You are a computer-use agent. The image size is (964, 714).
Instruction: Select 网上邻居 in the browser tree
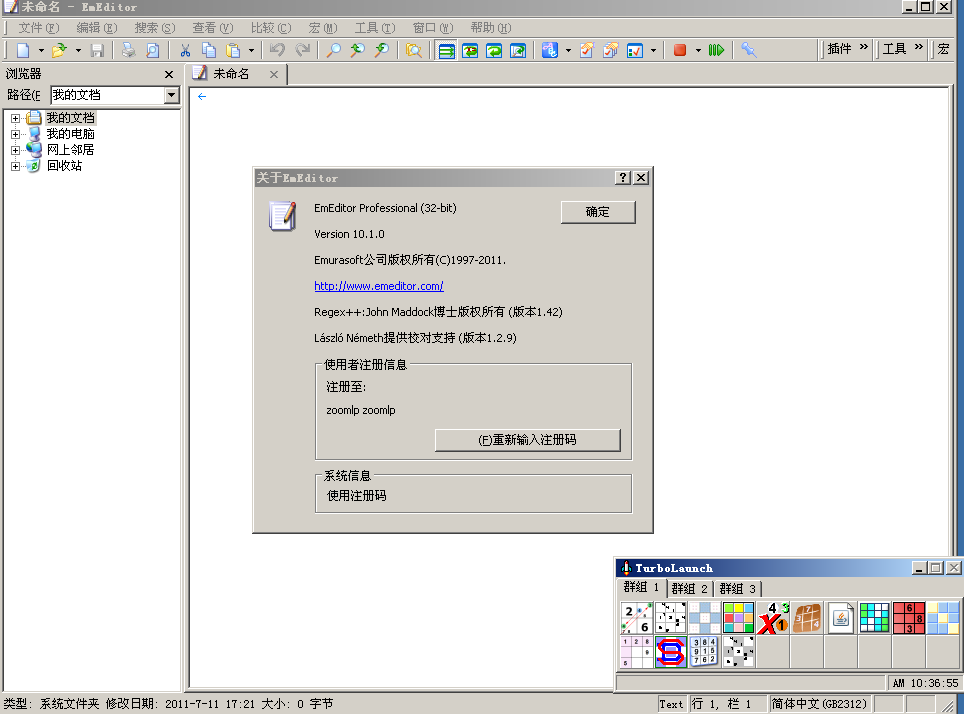pyautogui.click(x=71, y=150)
